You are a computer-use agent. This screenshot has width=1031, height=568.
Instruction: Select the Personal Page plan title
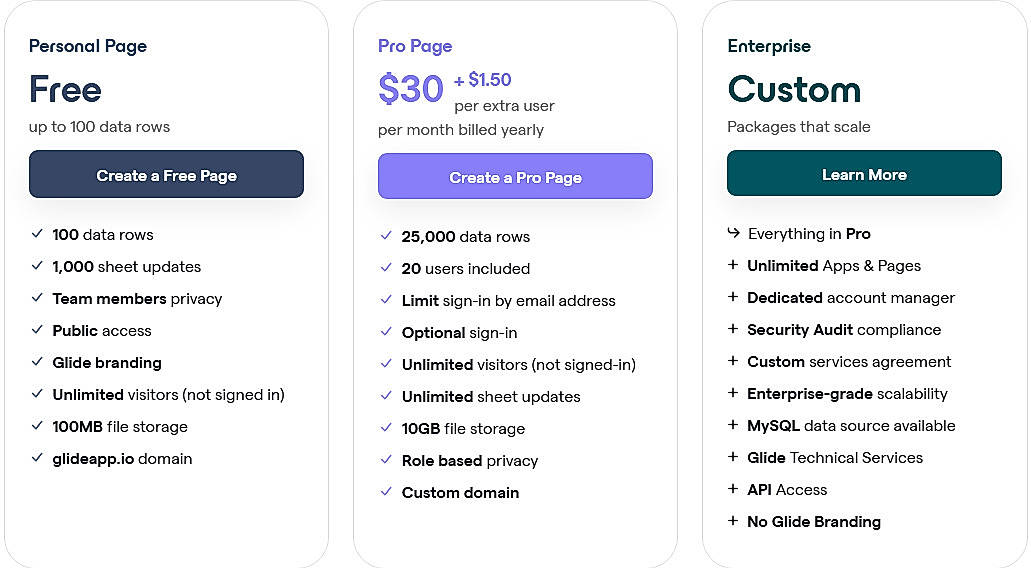(x=88, y=46)
